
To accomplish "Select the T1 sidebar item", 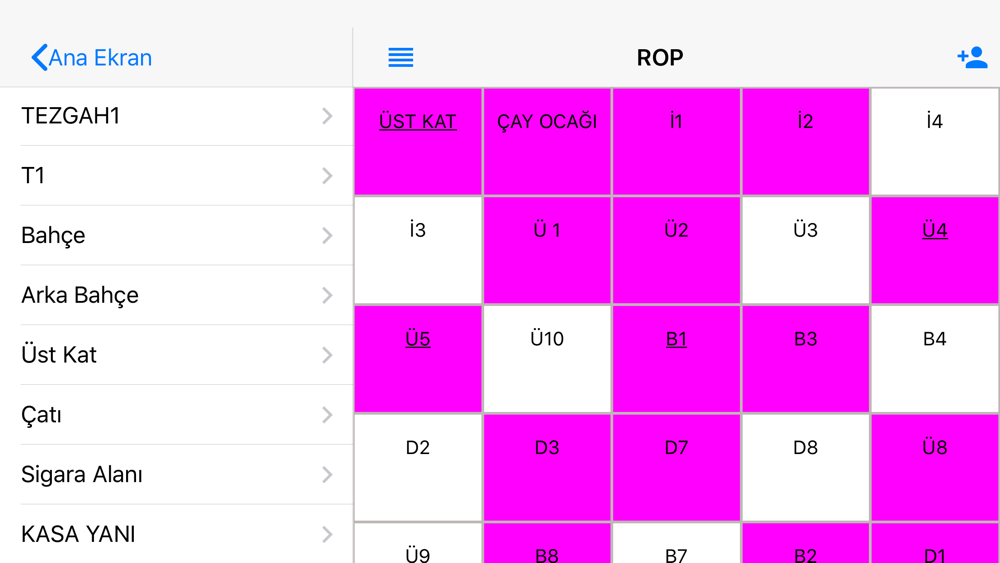I will [177, 175].
